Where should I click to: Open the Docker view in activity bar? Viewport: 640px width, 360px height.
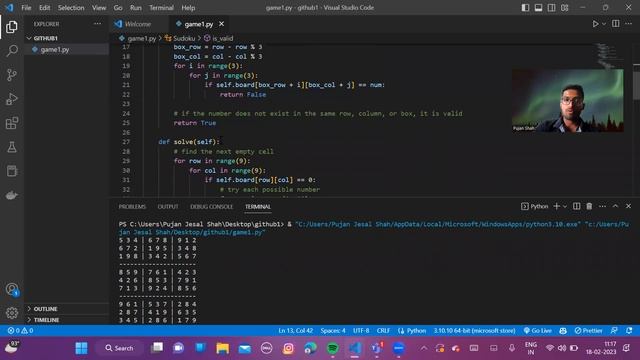pyautogui.click(x=12, y=195)
